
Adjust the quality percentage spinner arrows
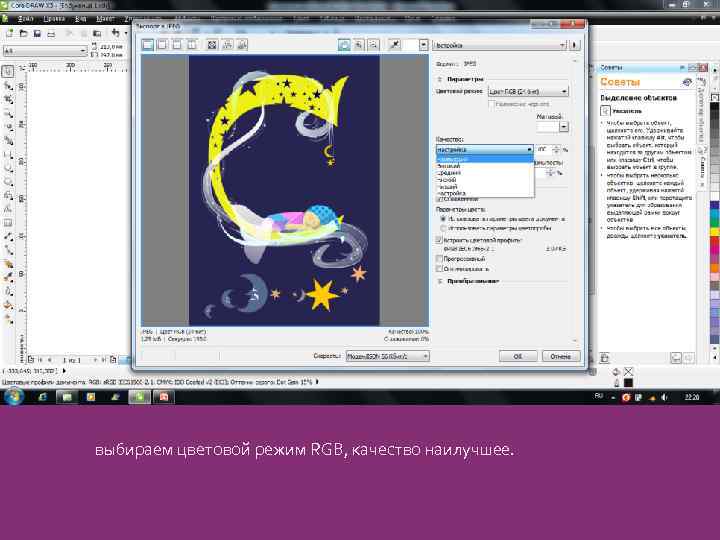click(x=557, y=150)
